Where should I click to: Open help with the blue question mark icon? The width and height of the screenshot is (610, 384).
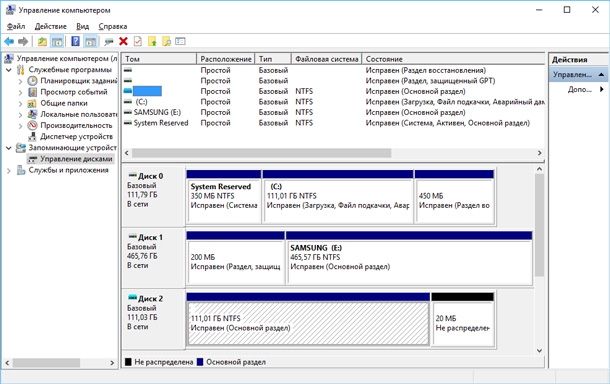[75, 41]
